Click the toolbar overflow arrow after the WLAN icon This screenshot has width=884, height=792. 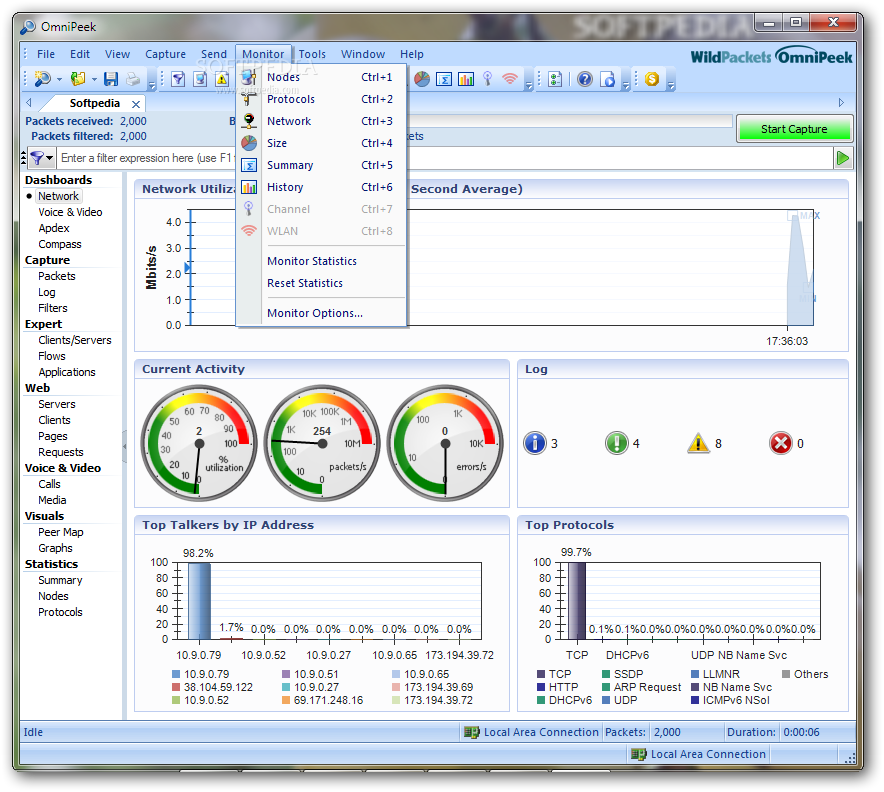click(x=528, y=86)
